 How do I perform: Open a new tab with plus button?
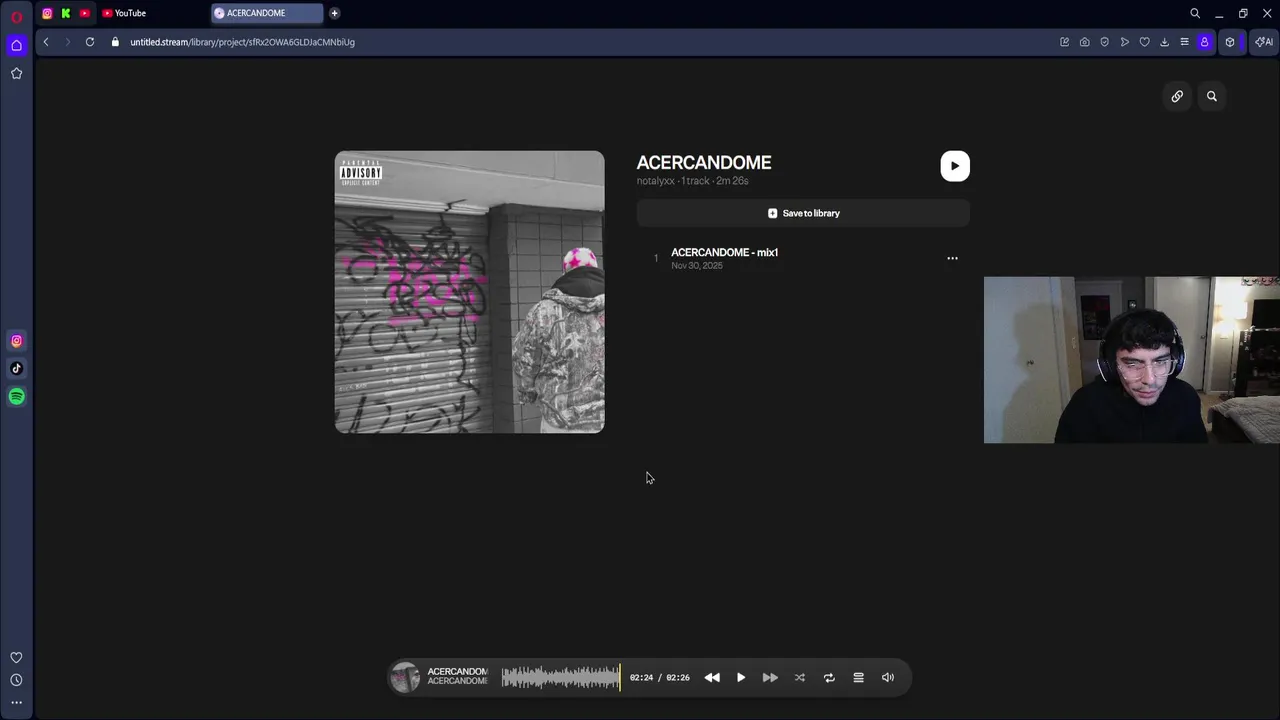(x=334, y=13)
